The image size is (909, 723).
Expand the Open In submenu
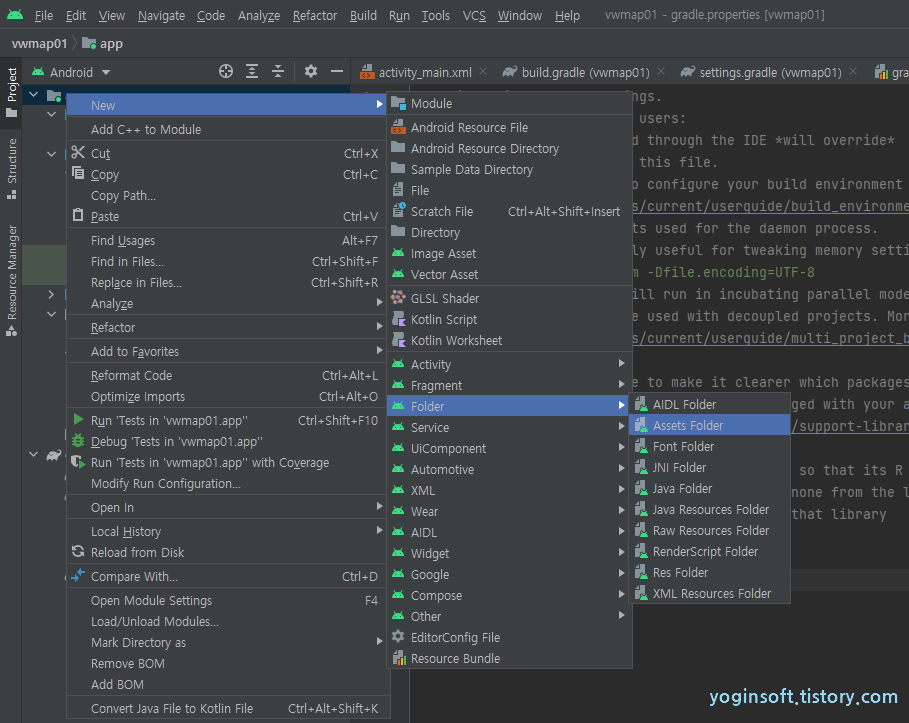click(226, 507)
